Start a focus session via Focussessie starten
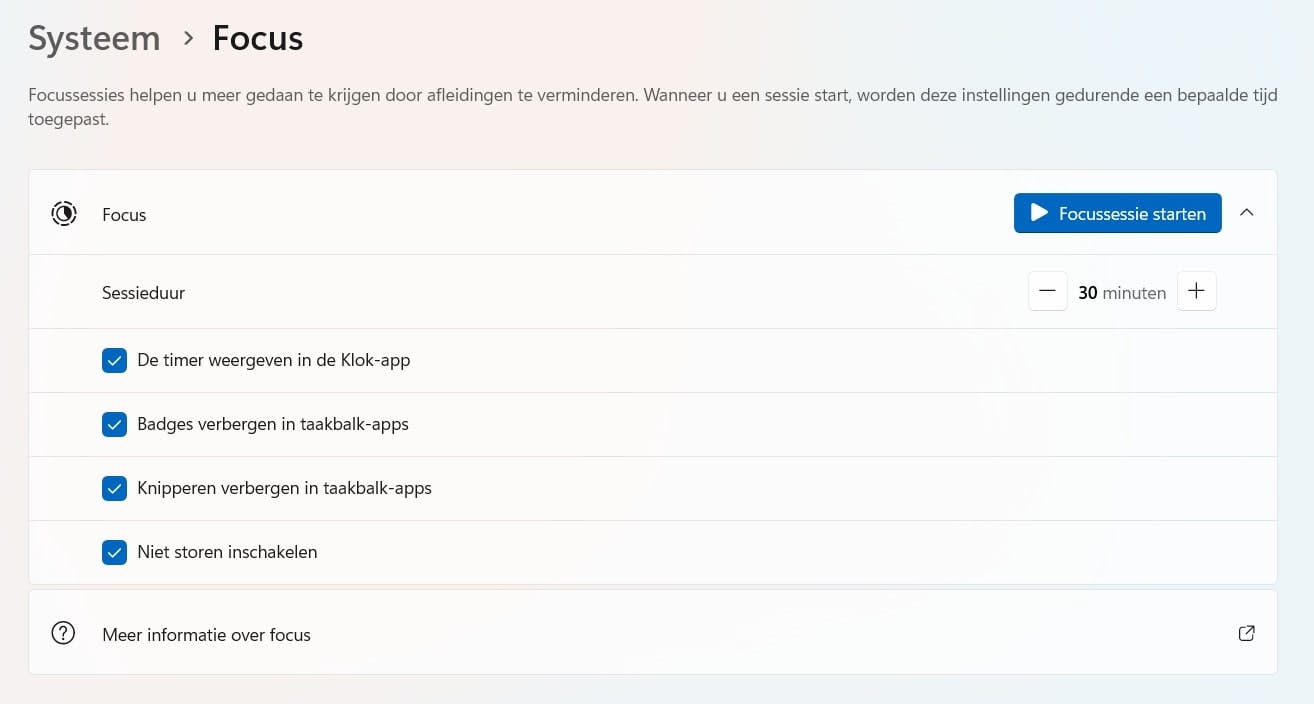This screenshot has width=1314, height=704. 1117,213
